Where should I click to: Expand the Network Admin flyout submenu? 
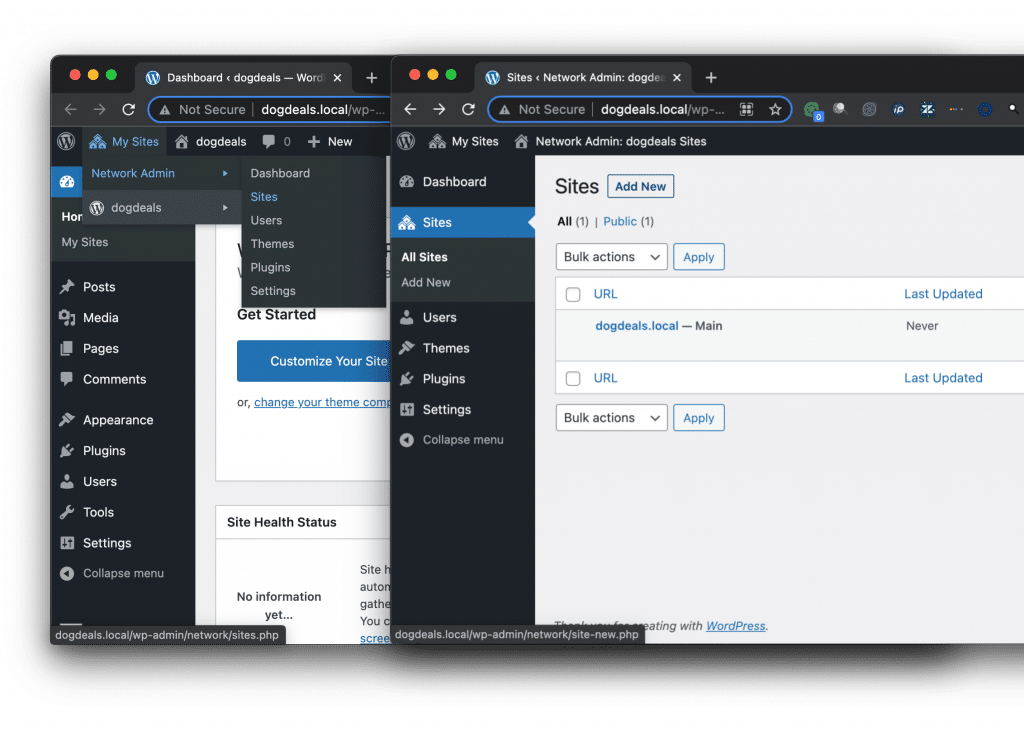pyautogui.click(x=161, y=174)
